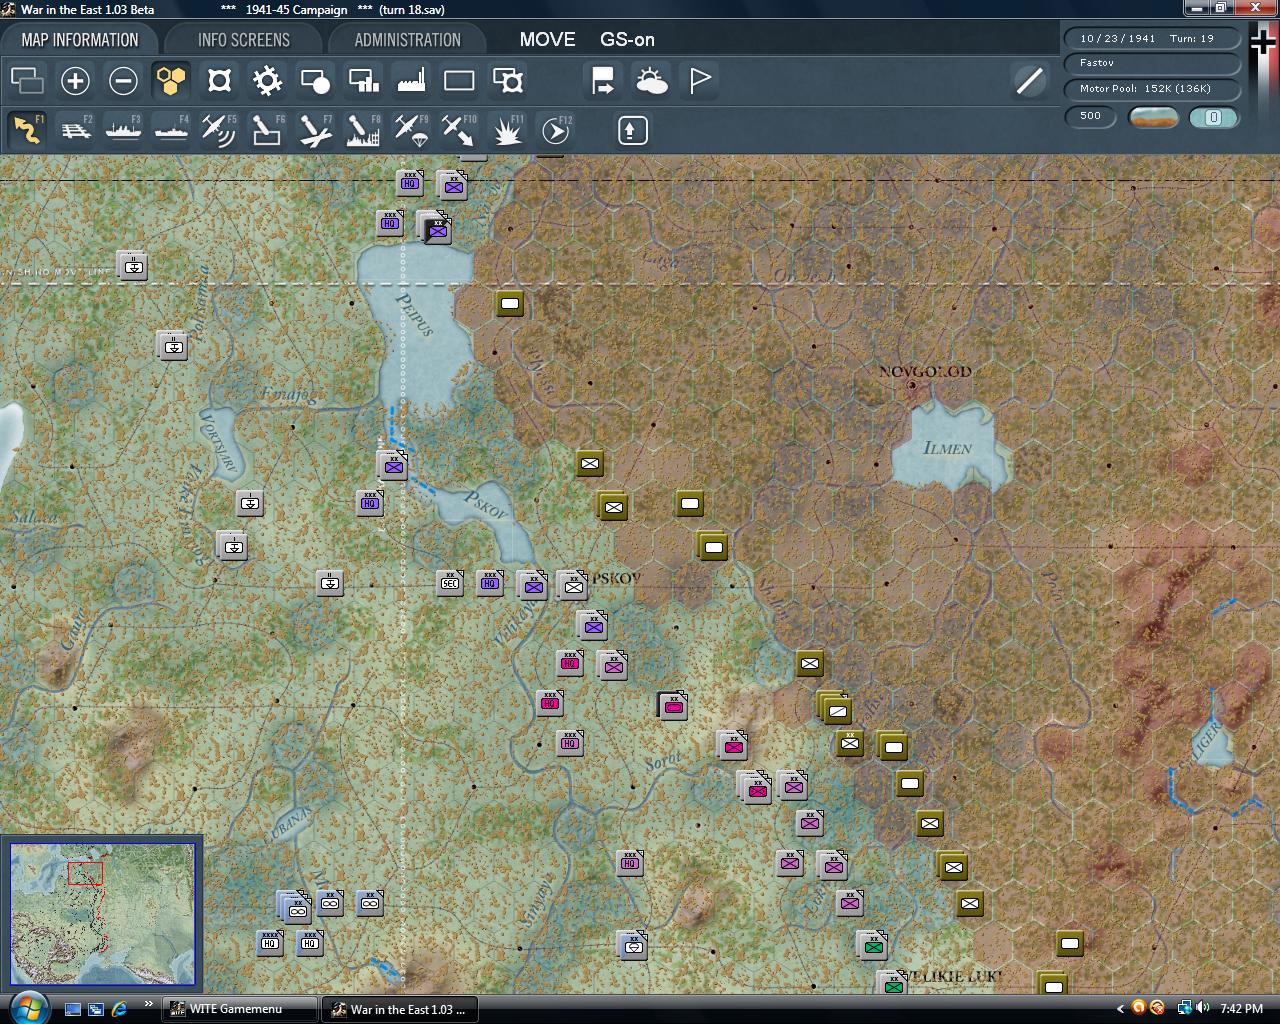Screen dimensions: 1280x1024
Task: Select Air transport mode F9
Action: [411, 130]
